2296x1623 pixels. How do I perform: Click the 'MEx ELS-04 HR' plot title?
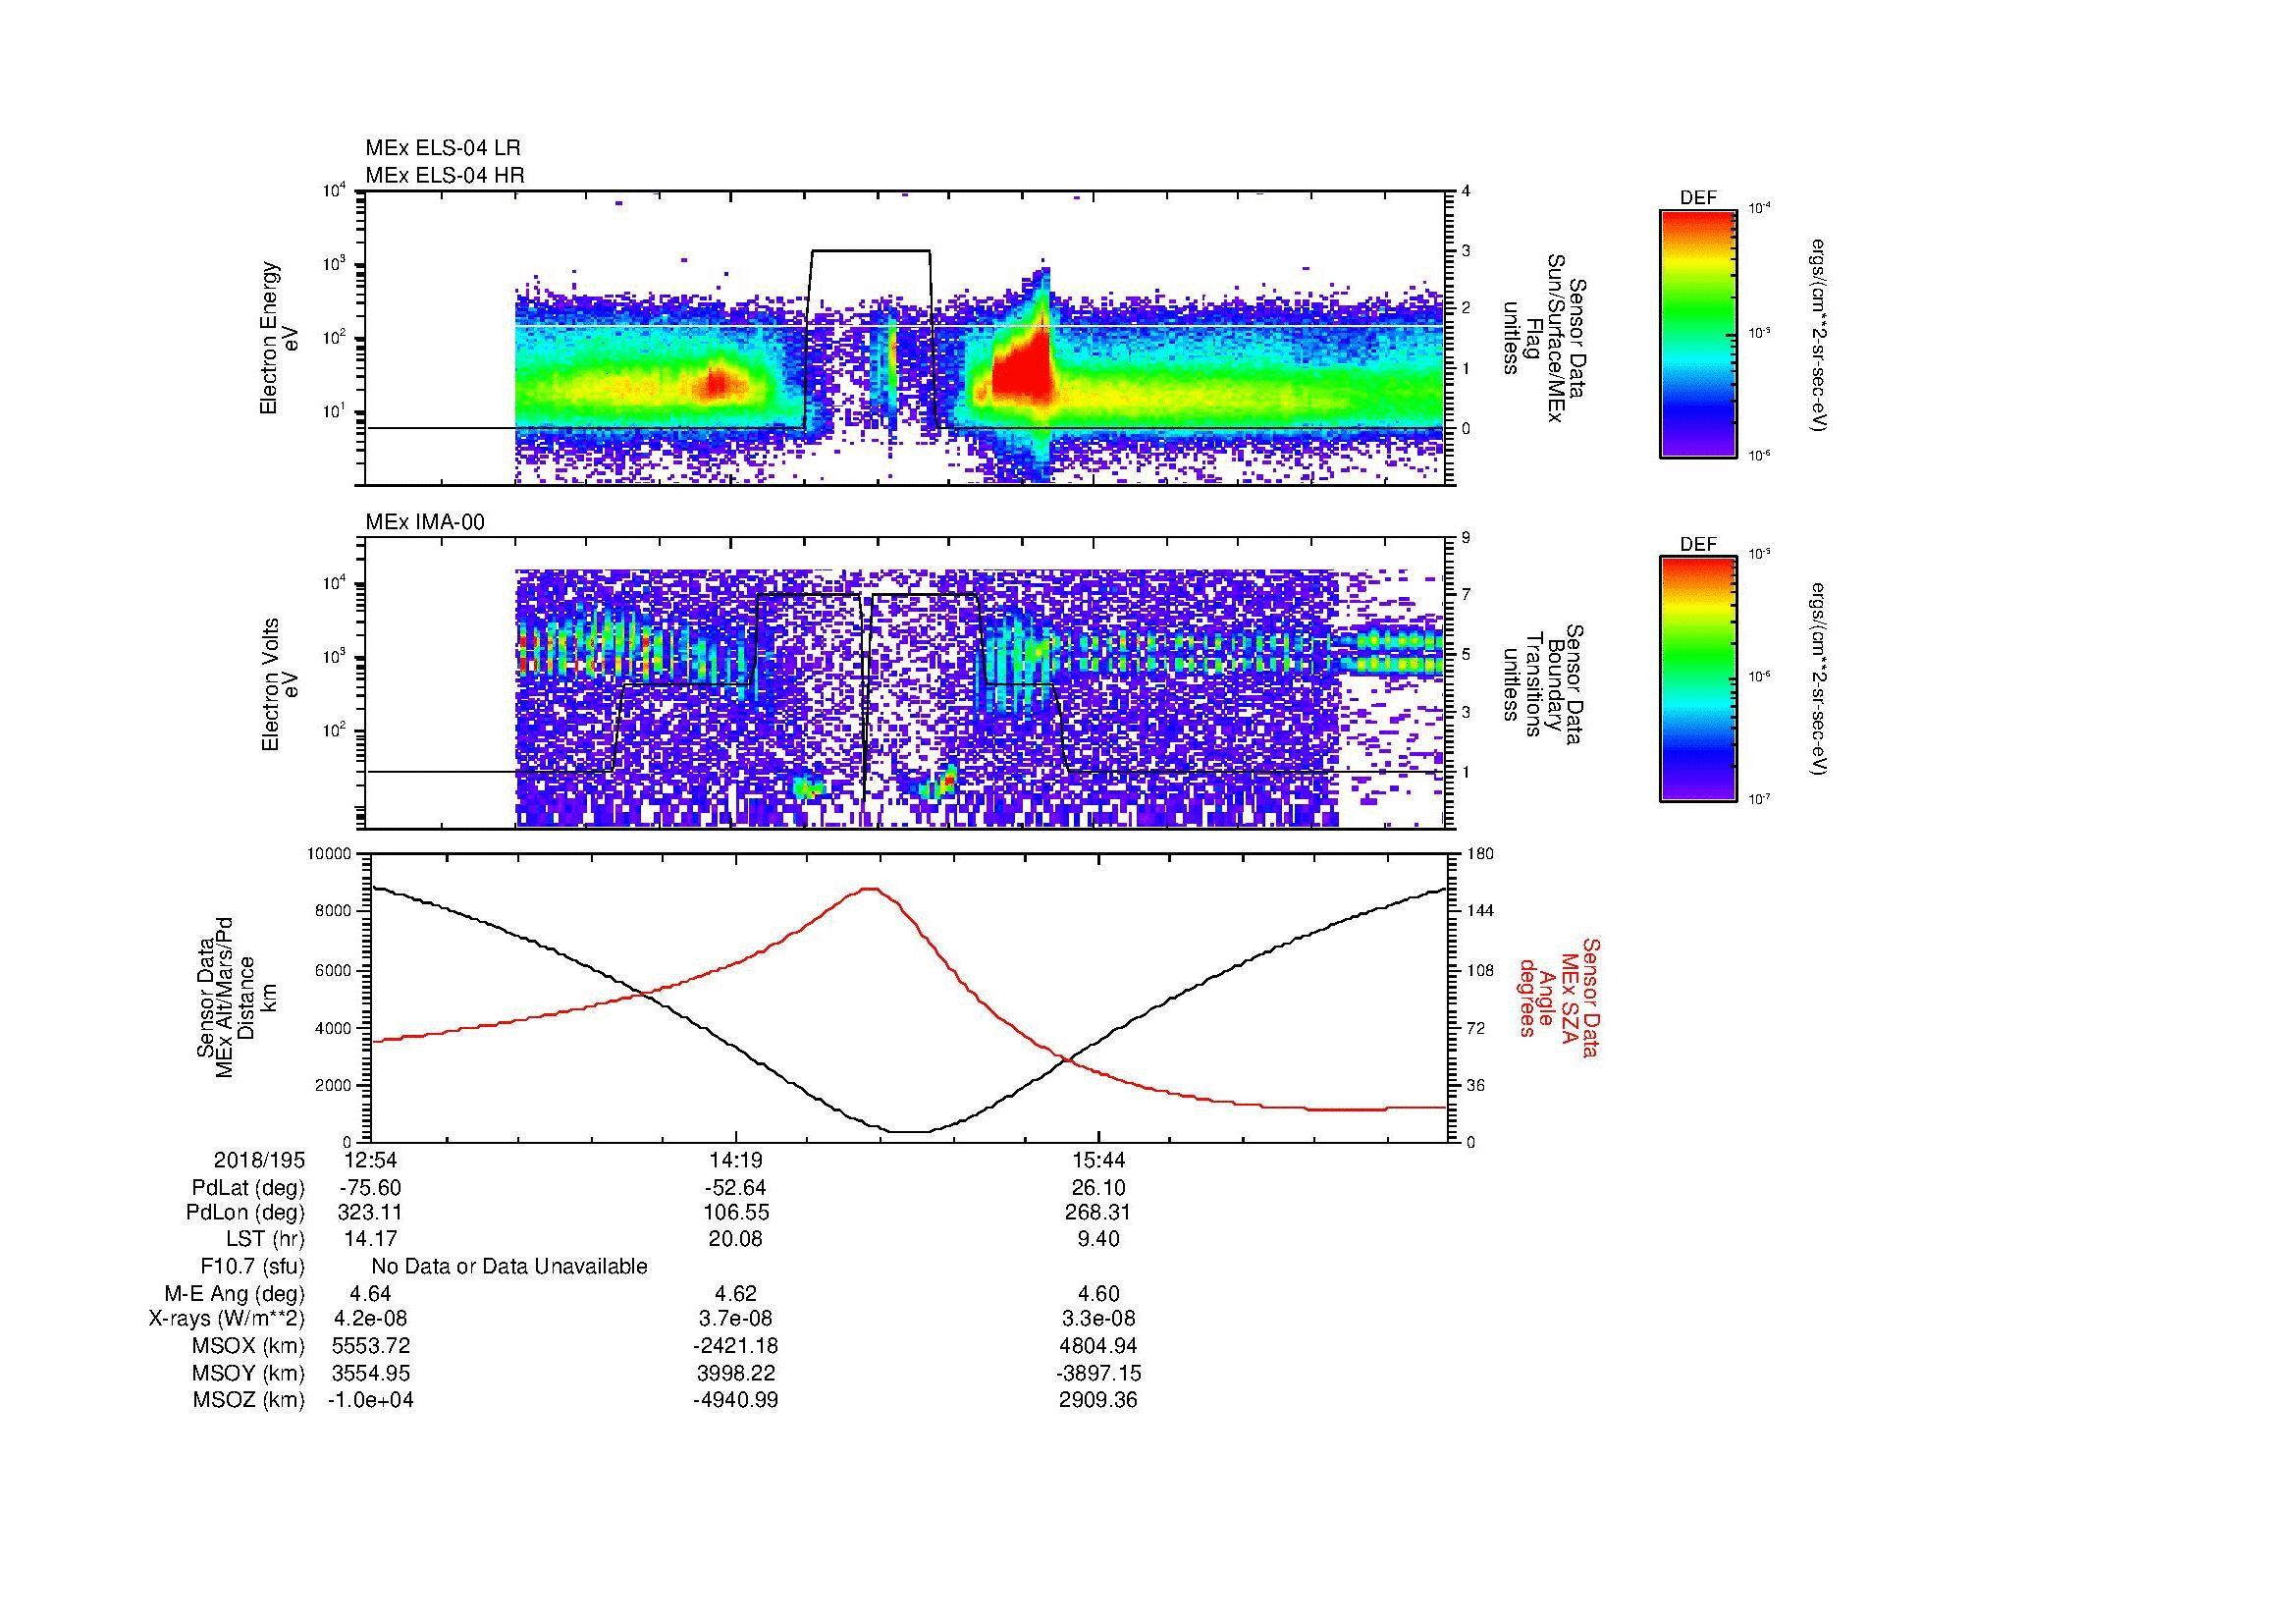pos(445,175)
